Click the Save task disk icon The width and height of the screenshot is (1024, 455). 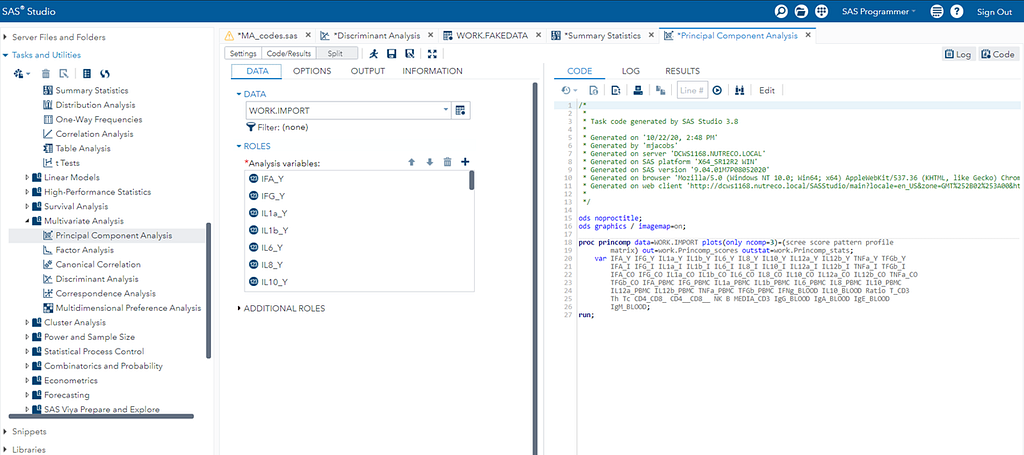coord(392,53)
